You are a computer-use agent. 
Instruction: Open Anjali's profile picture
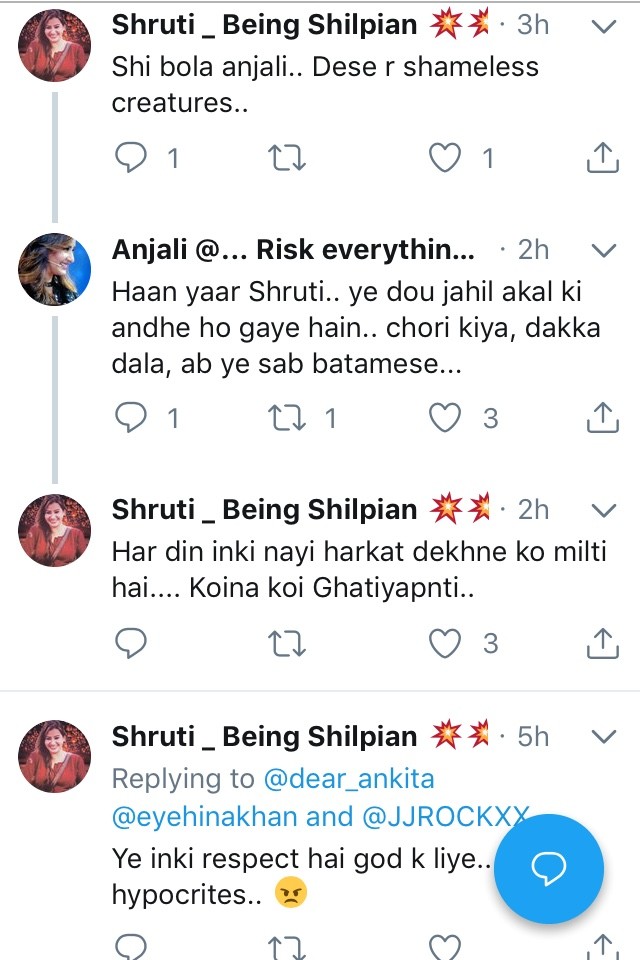click(55, 269)
